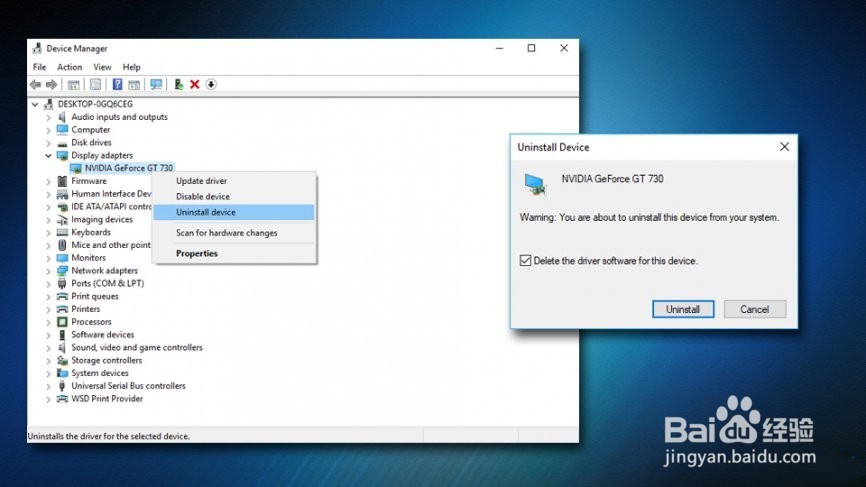Expand the System devices node

[x=49, y=373]
